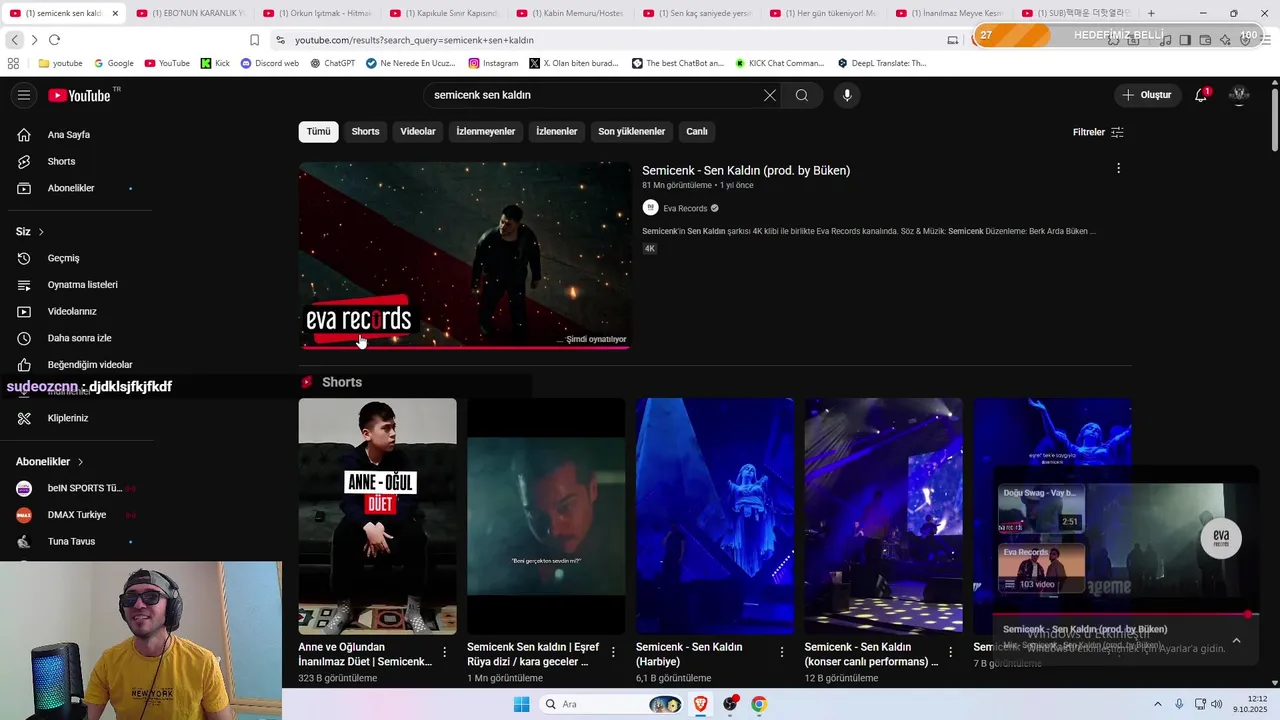Open Daha sonra izle list
1280x720 pixels.
click(79, 338)
